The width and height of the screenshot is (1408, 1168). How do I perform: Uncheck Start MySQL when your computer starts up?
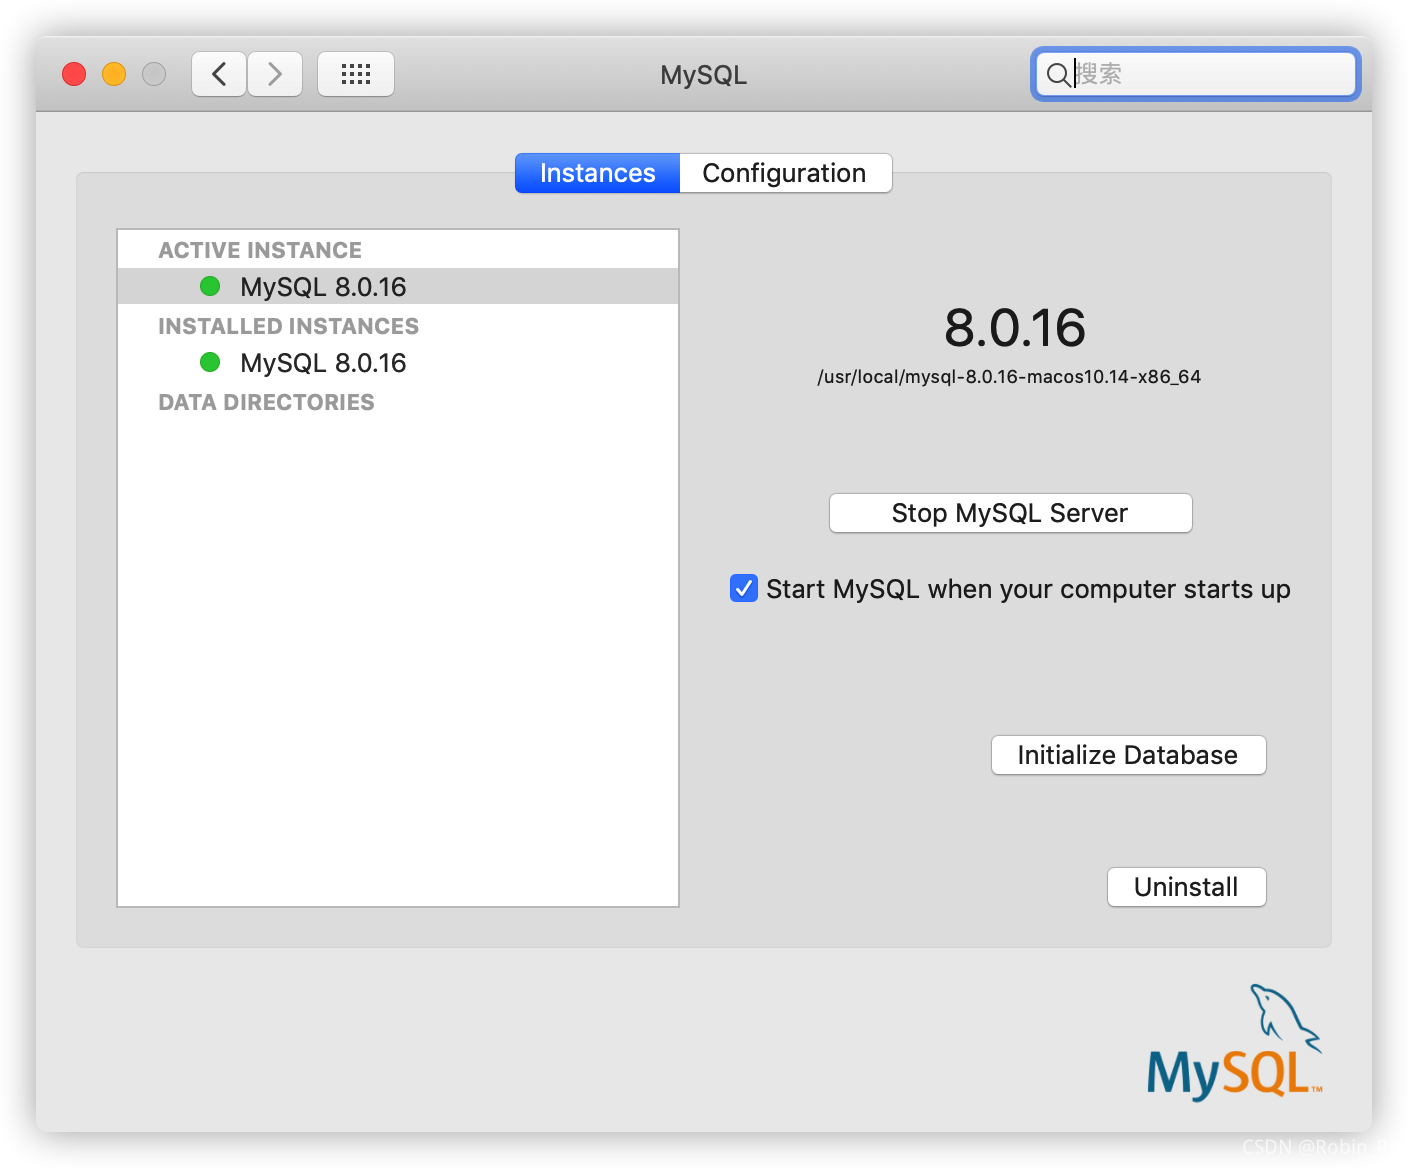pos(744,588)
